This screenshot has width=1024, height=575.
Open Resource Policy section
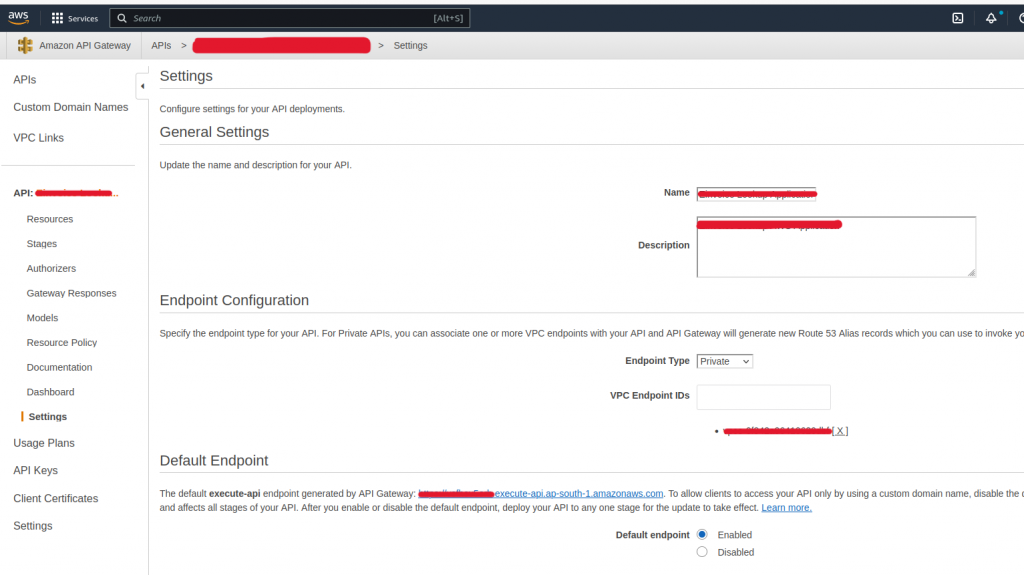point(61,342)
